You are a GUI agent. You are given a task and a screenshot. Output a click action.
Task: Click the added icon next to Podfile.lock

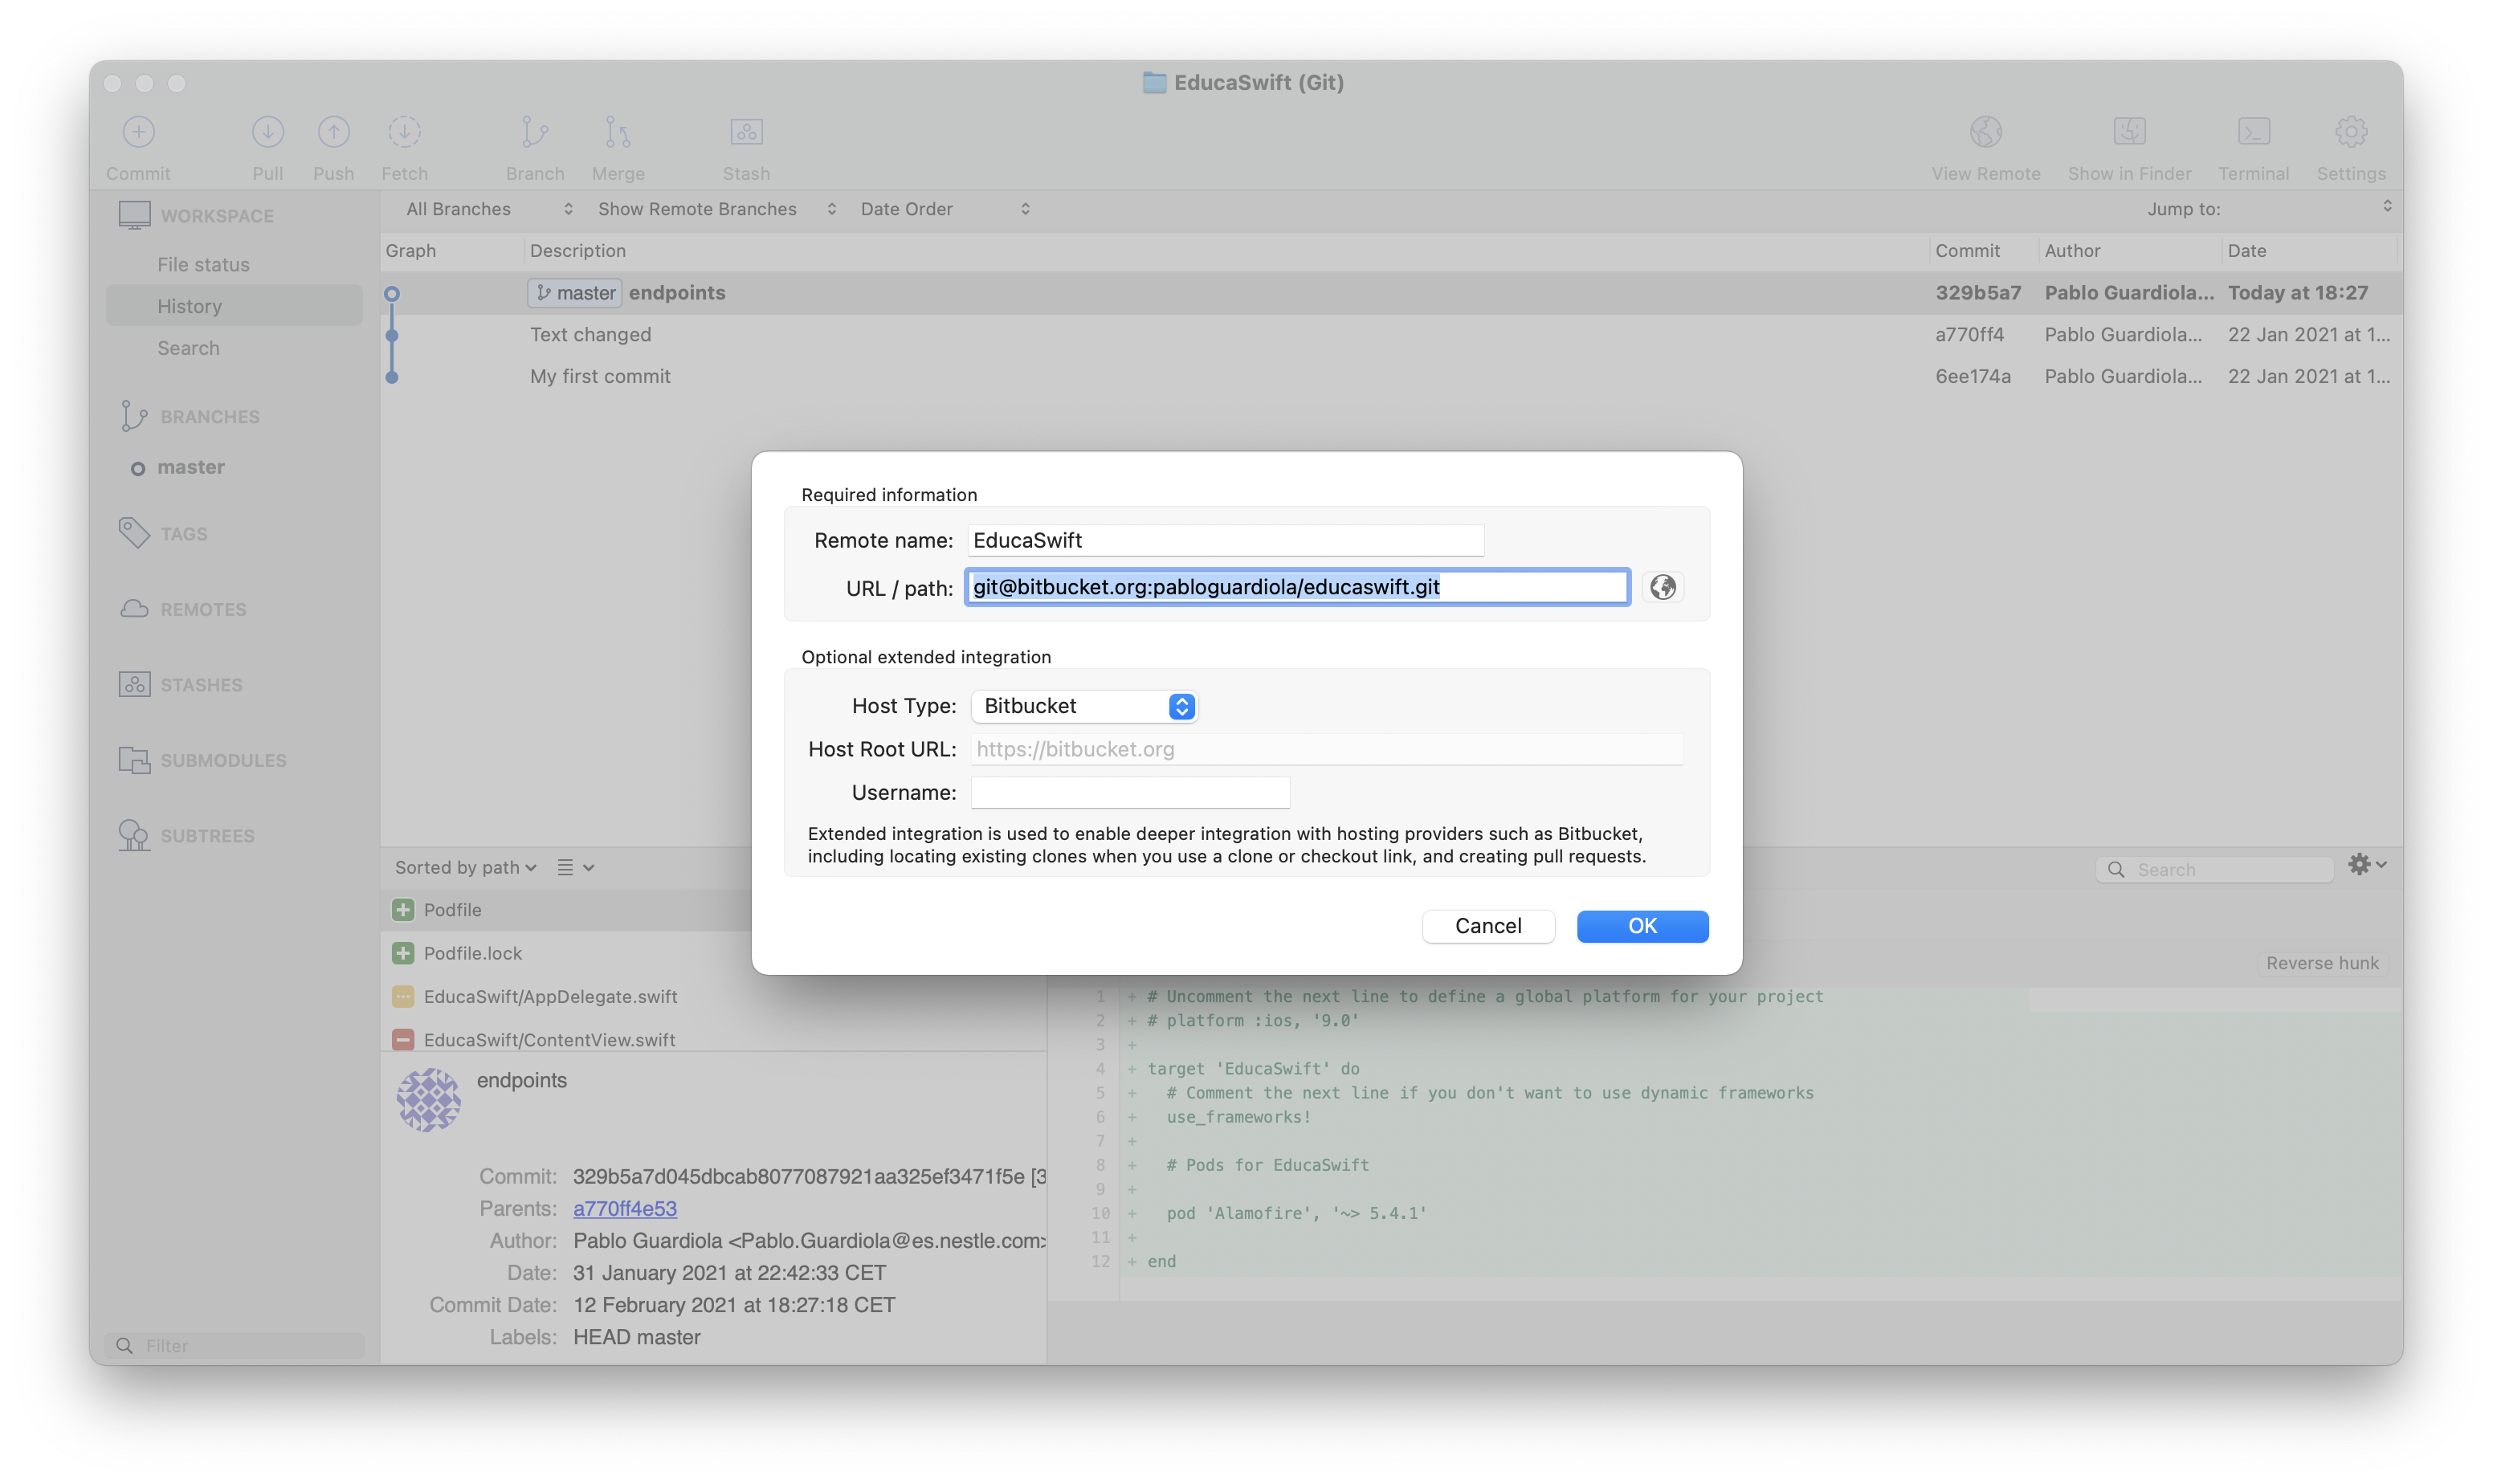point(403,953)
